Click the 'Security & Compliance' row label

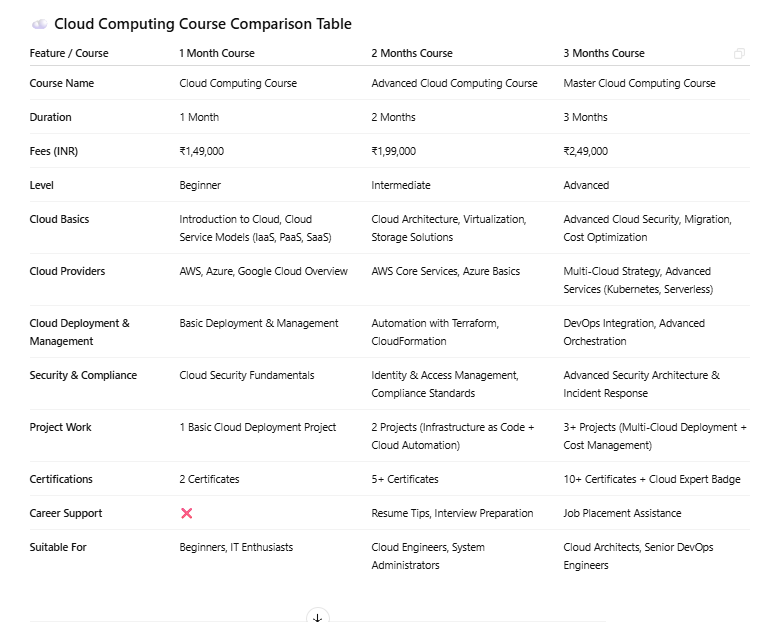coord(83,375)
